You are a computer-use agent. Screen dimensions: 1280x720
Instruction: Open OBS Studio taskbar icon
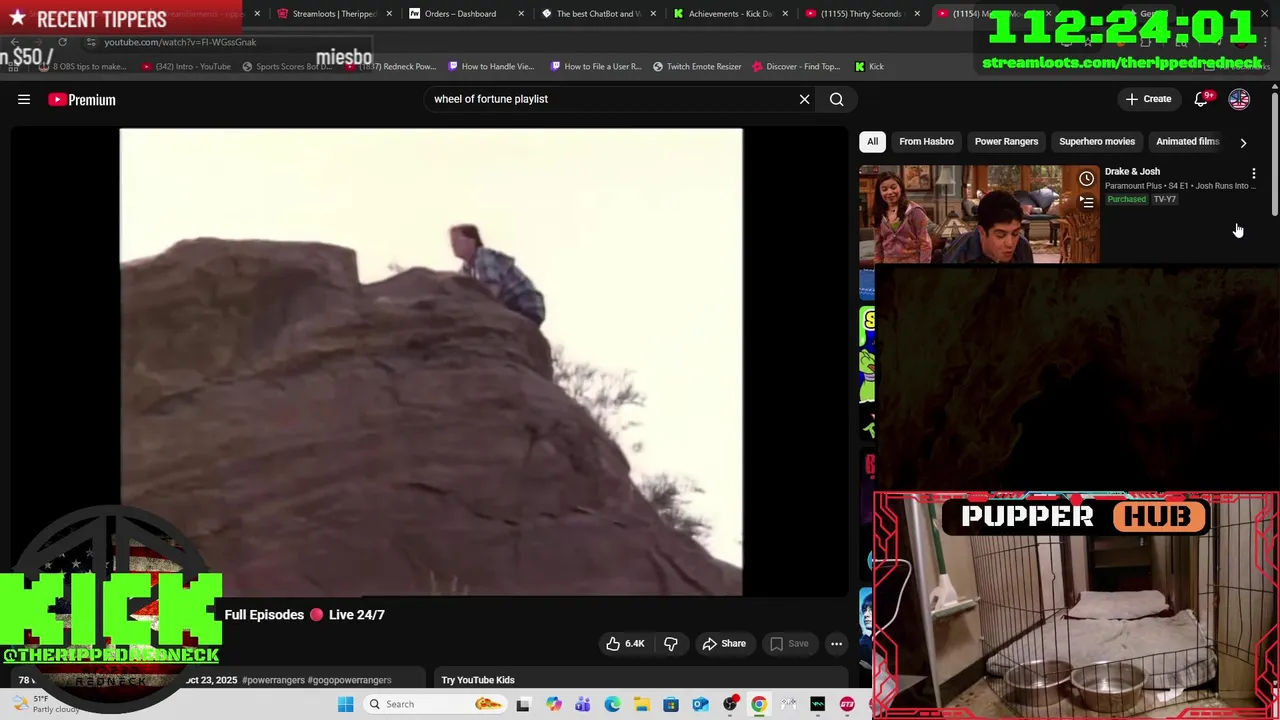[730, 704]
